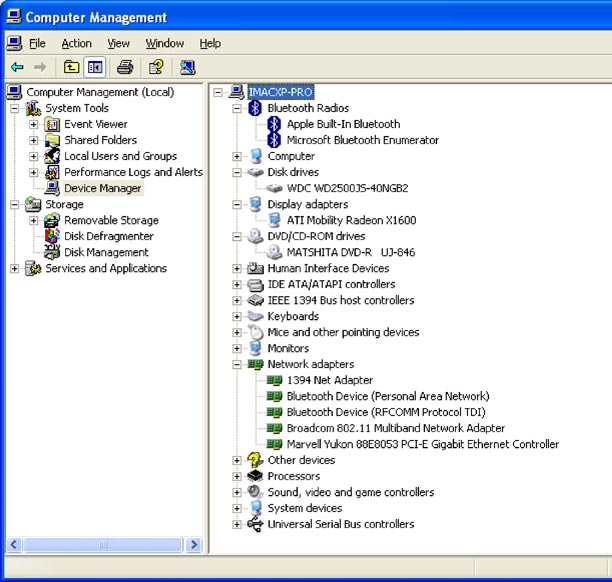Open the Action menu
This screenshot has height=582, width=612.
pyautogui.click(x=76, y=43)
